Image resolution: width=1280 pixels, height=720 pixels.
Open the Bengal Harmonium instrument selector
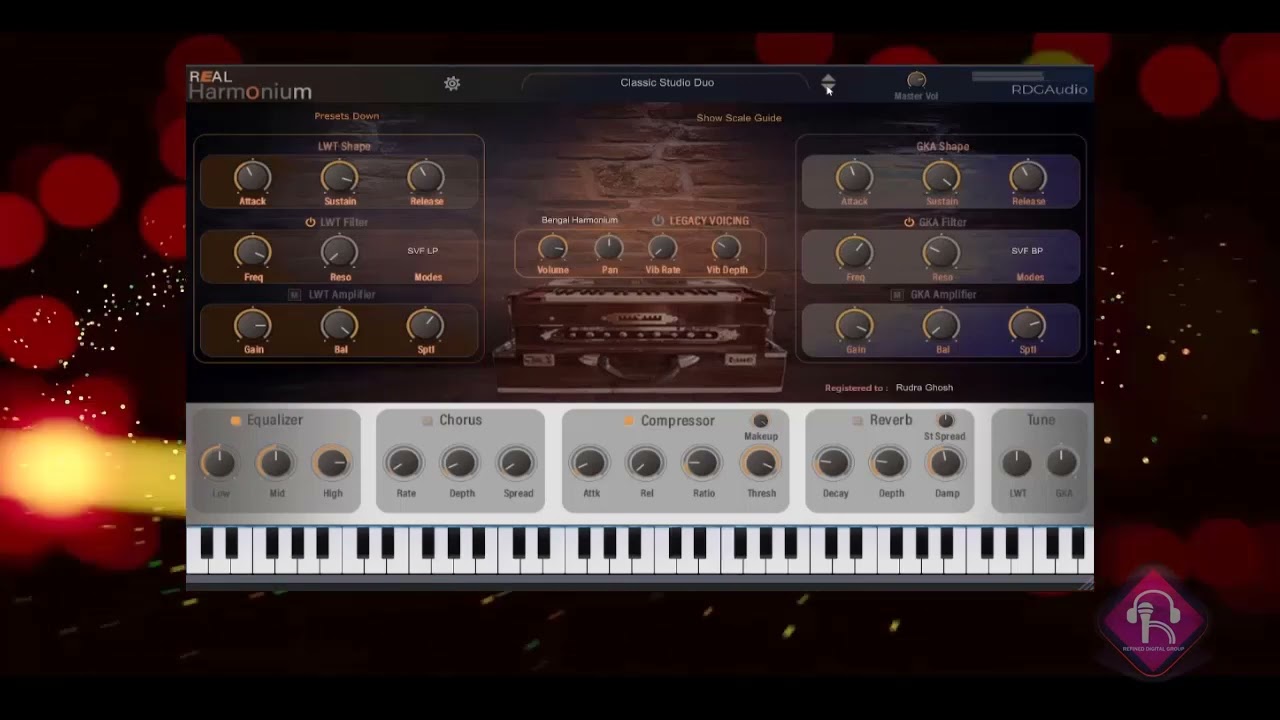coord(580,220)
